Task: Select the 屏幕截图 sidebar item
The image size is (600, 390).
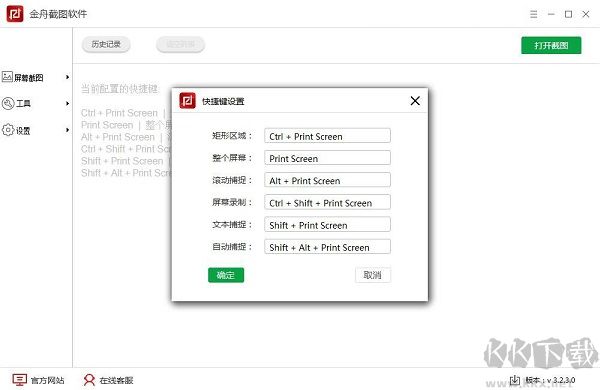Action: tap(36, 77)
